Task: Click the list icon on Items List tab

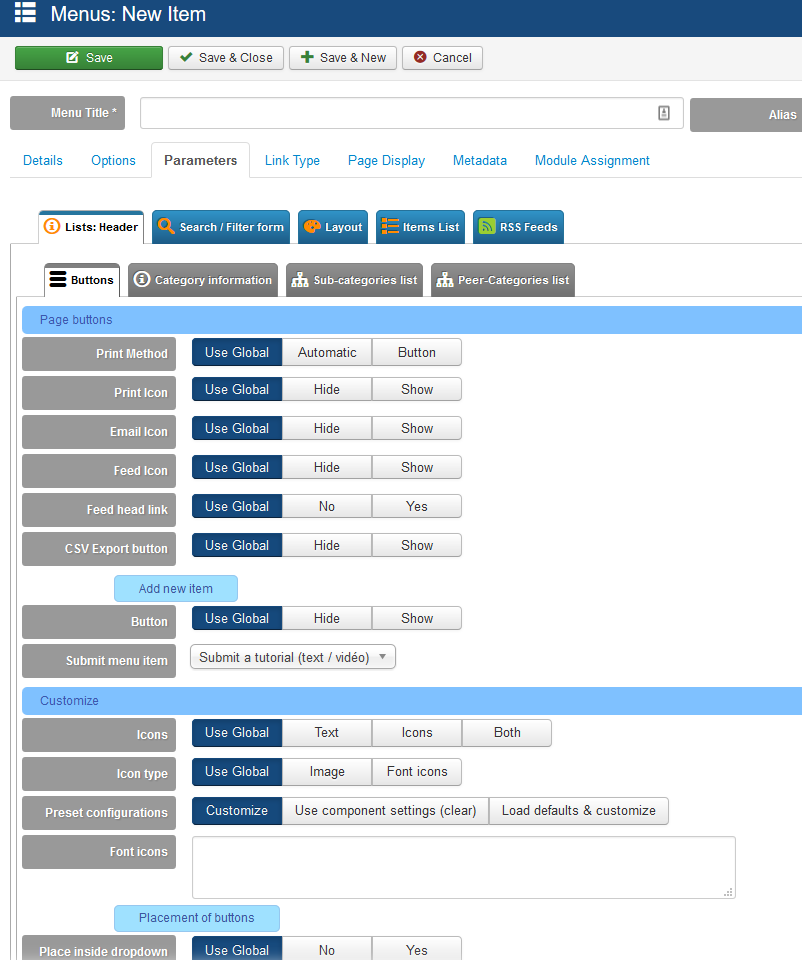Action: point(389,227)
